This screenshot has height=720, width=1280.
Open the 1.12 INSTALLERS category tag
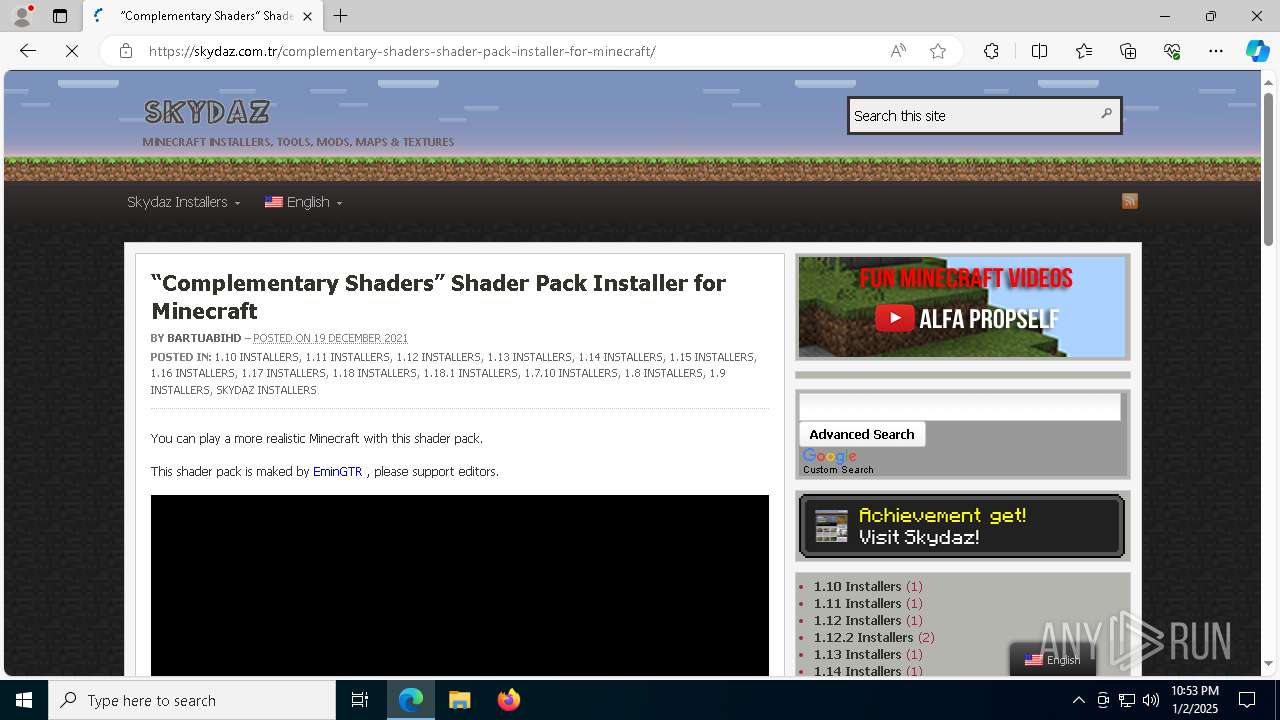[438, 357]
